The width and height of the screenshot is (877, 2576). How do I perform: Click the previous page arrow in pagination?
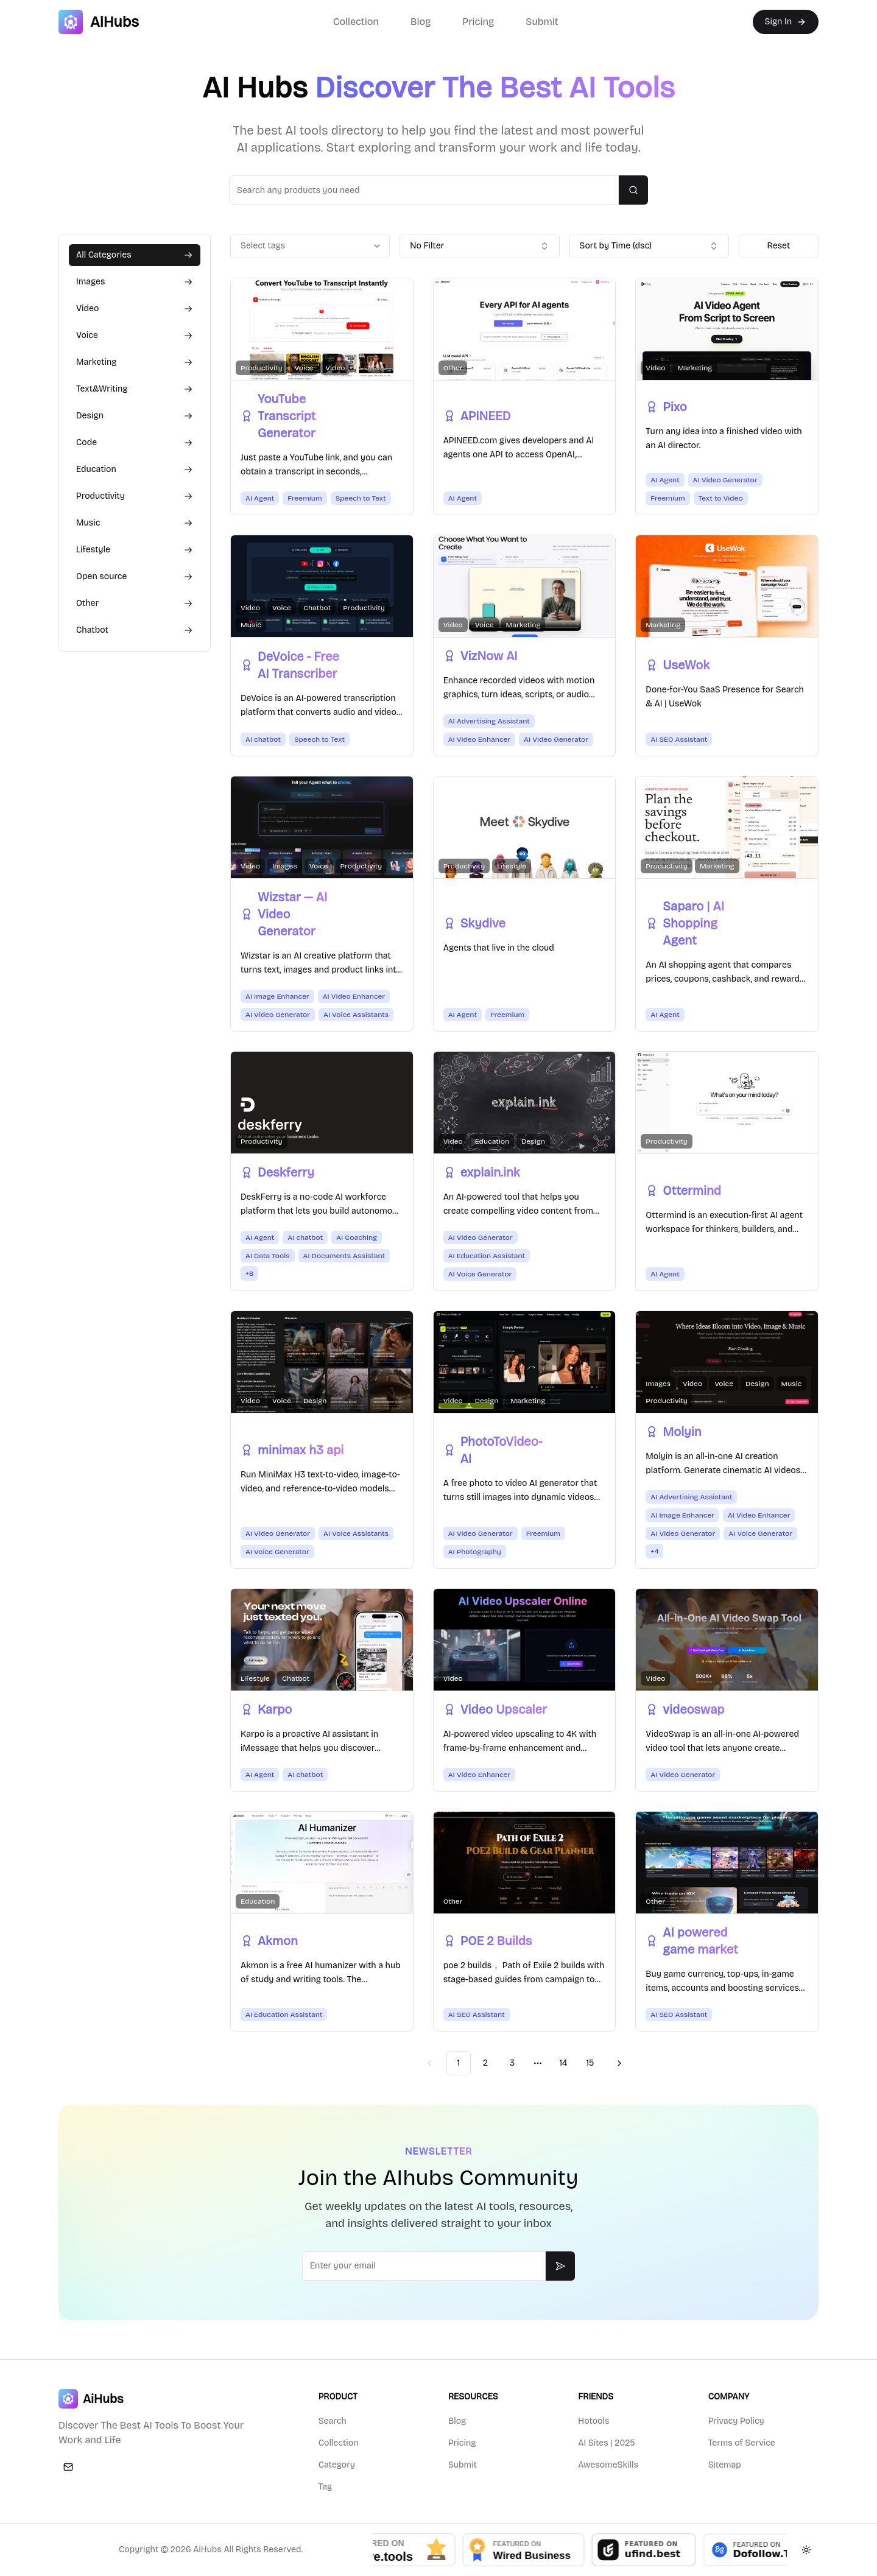(x=430, y=2062)
